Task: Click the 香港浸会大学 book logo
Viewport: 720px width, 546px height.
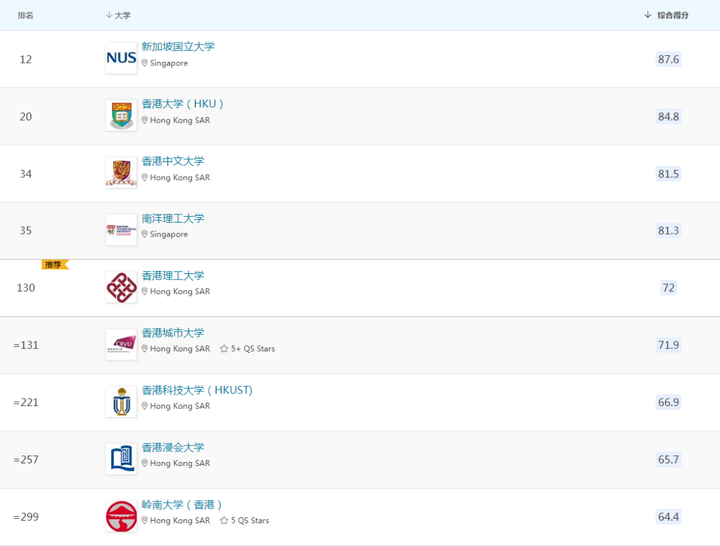Action: click(x=121, y=459)
